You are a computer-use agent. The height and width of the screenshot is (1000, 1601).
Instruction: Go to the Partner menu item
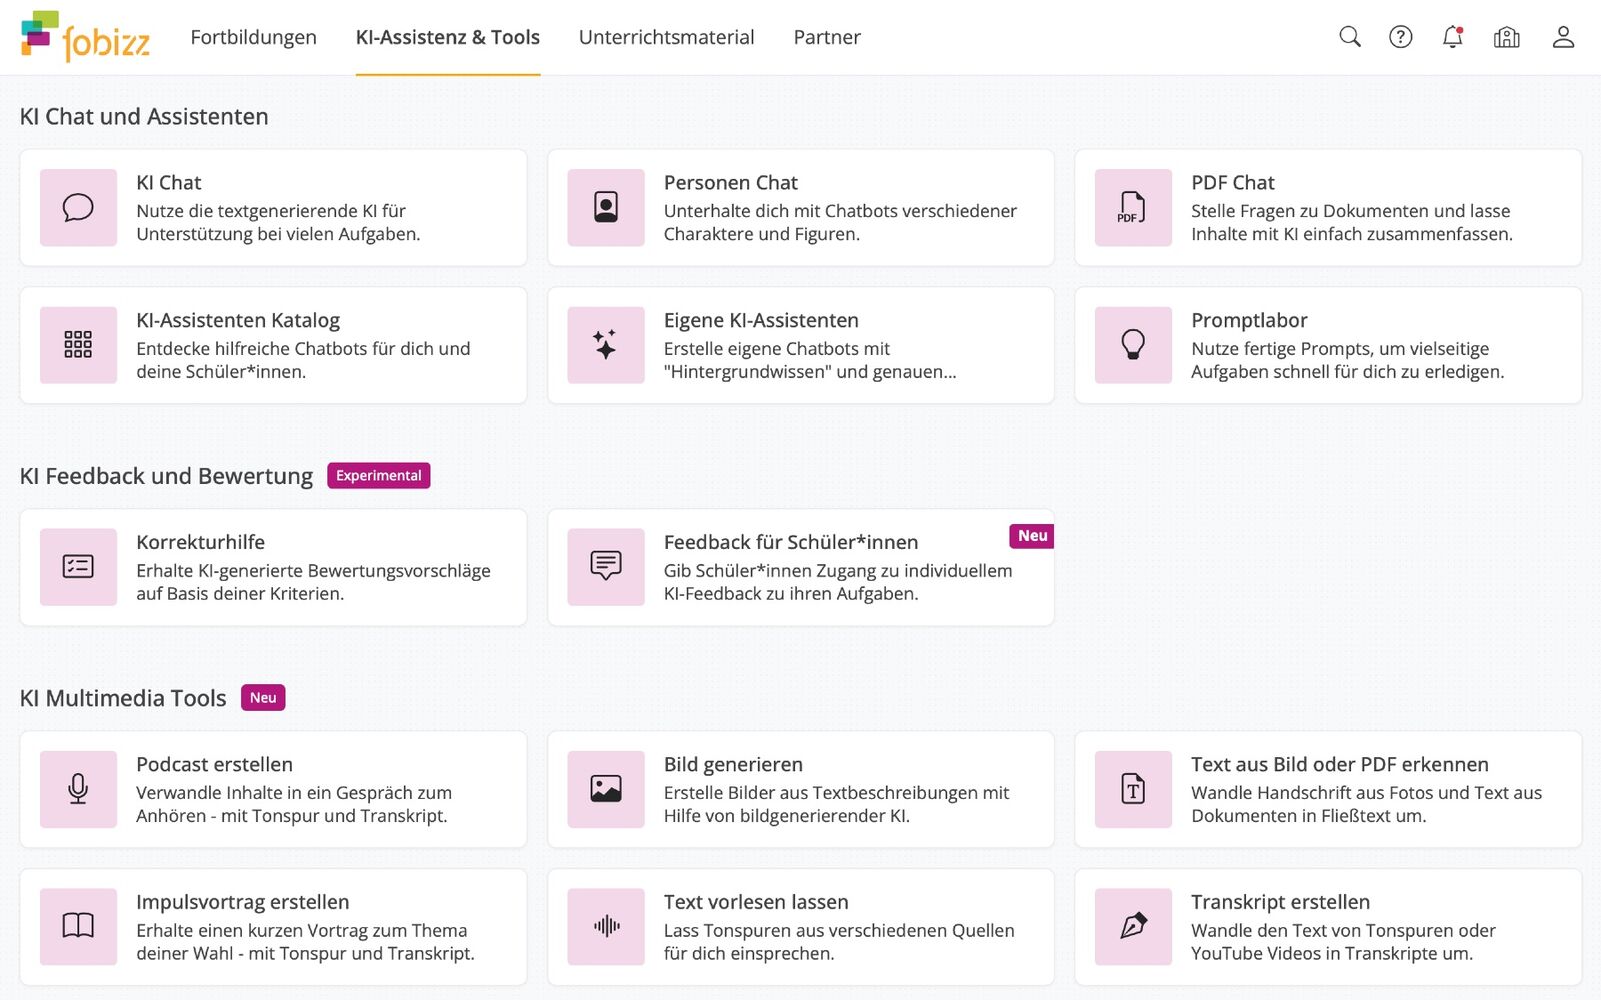(x=827, y=37)
